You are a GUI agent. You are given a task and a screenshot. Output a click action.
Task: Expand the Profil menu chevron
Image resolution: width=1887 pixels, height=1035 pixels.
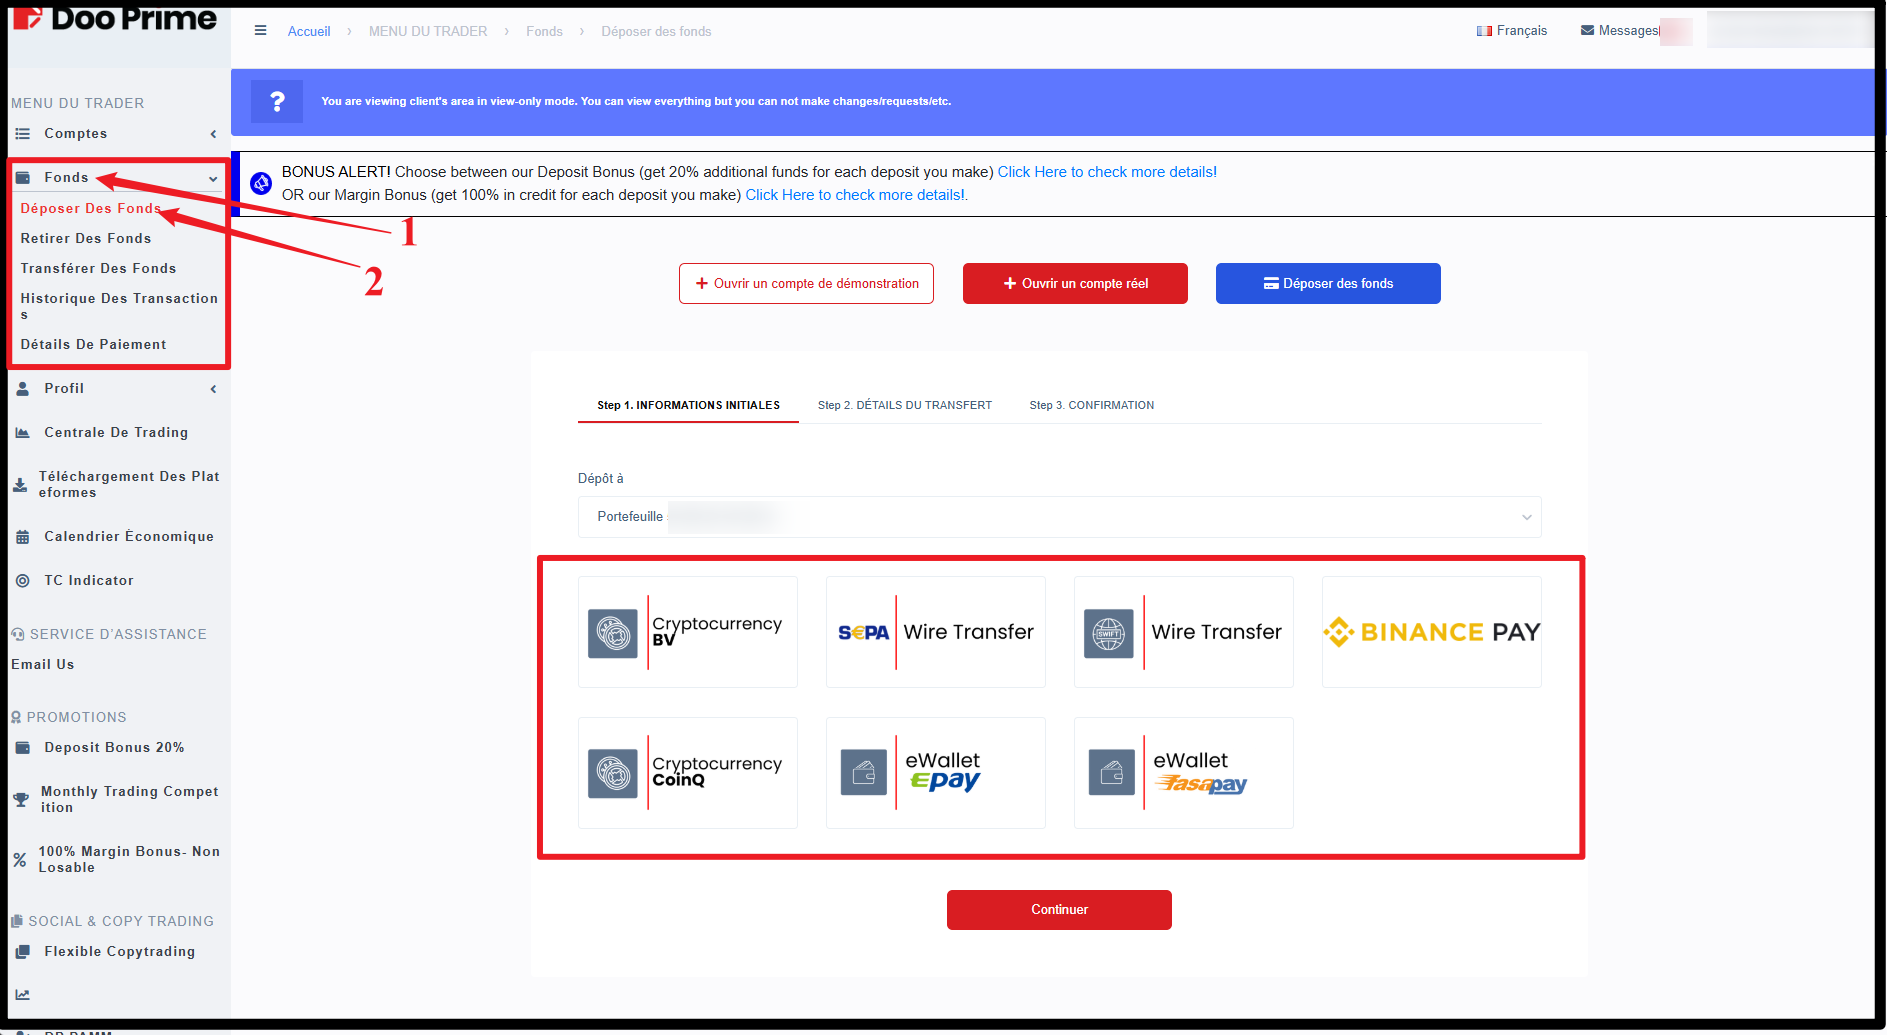213,389
